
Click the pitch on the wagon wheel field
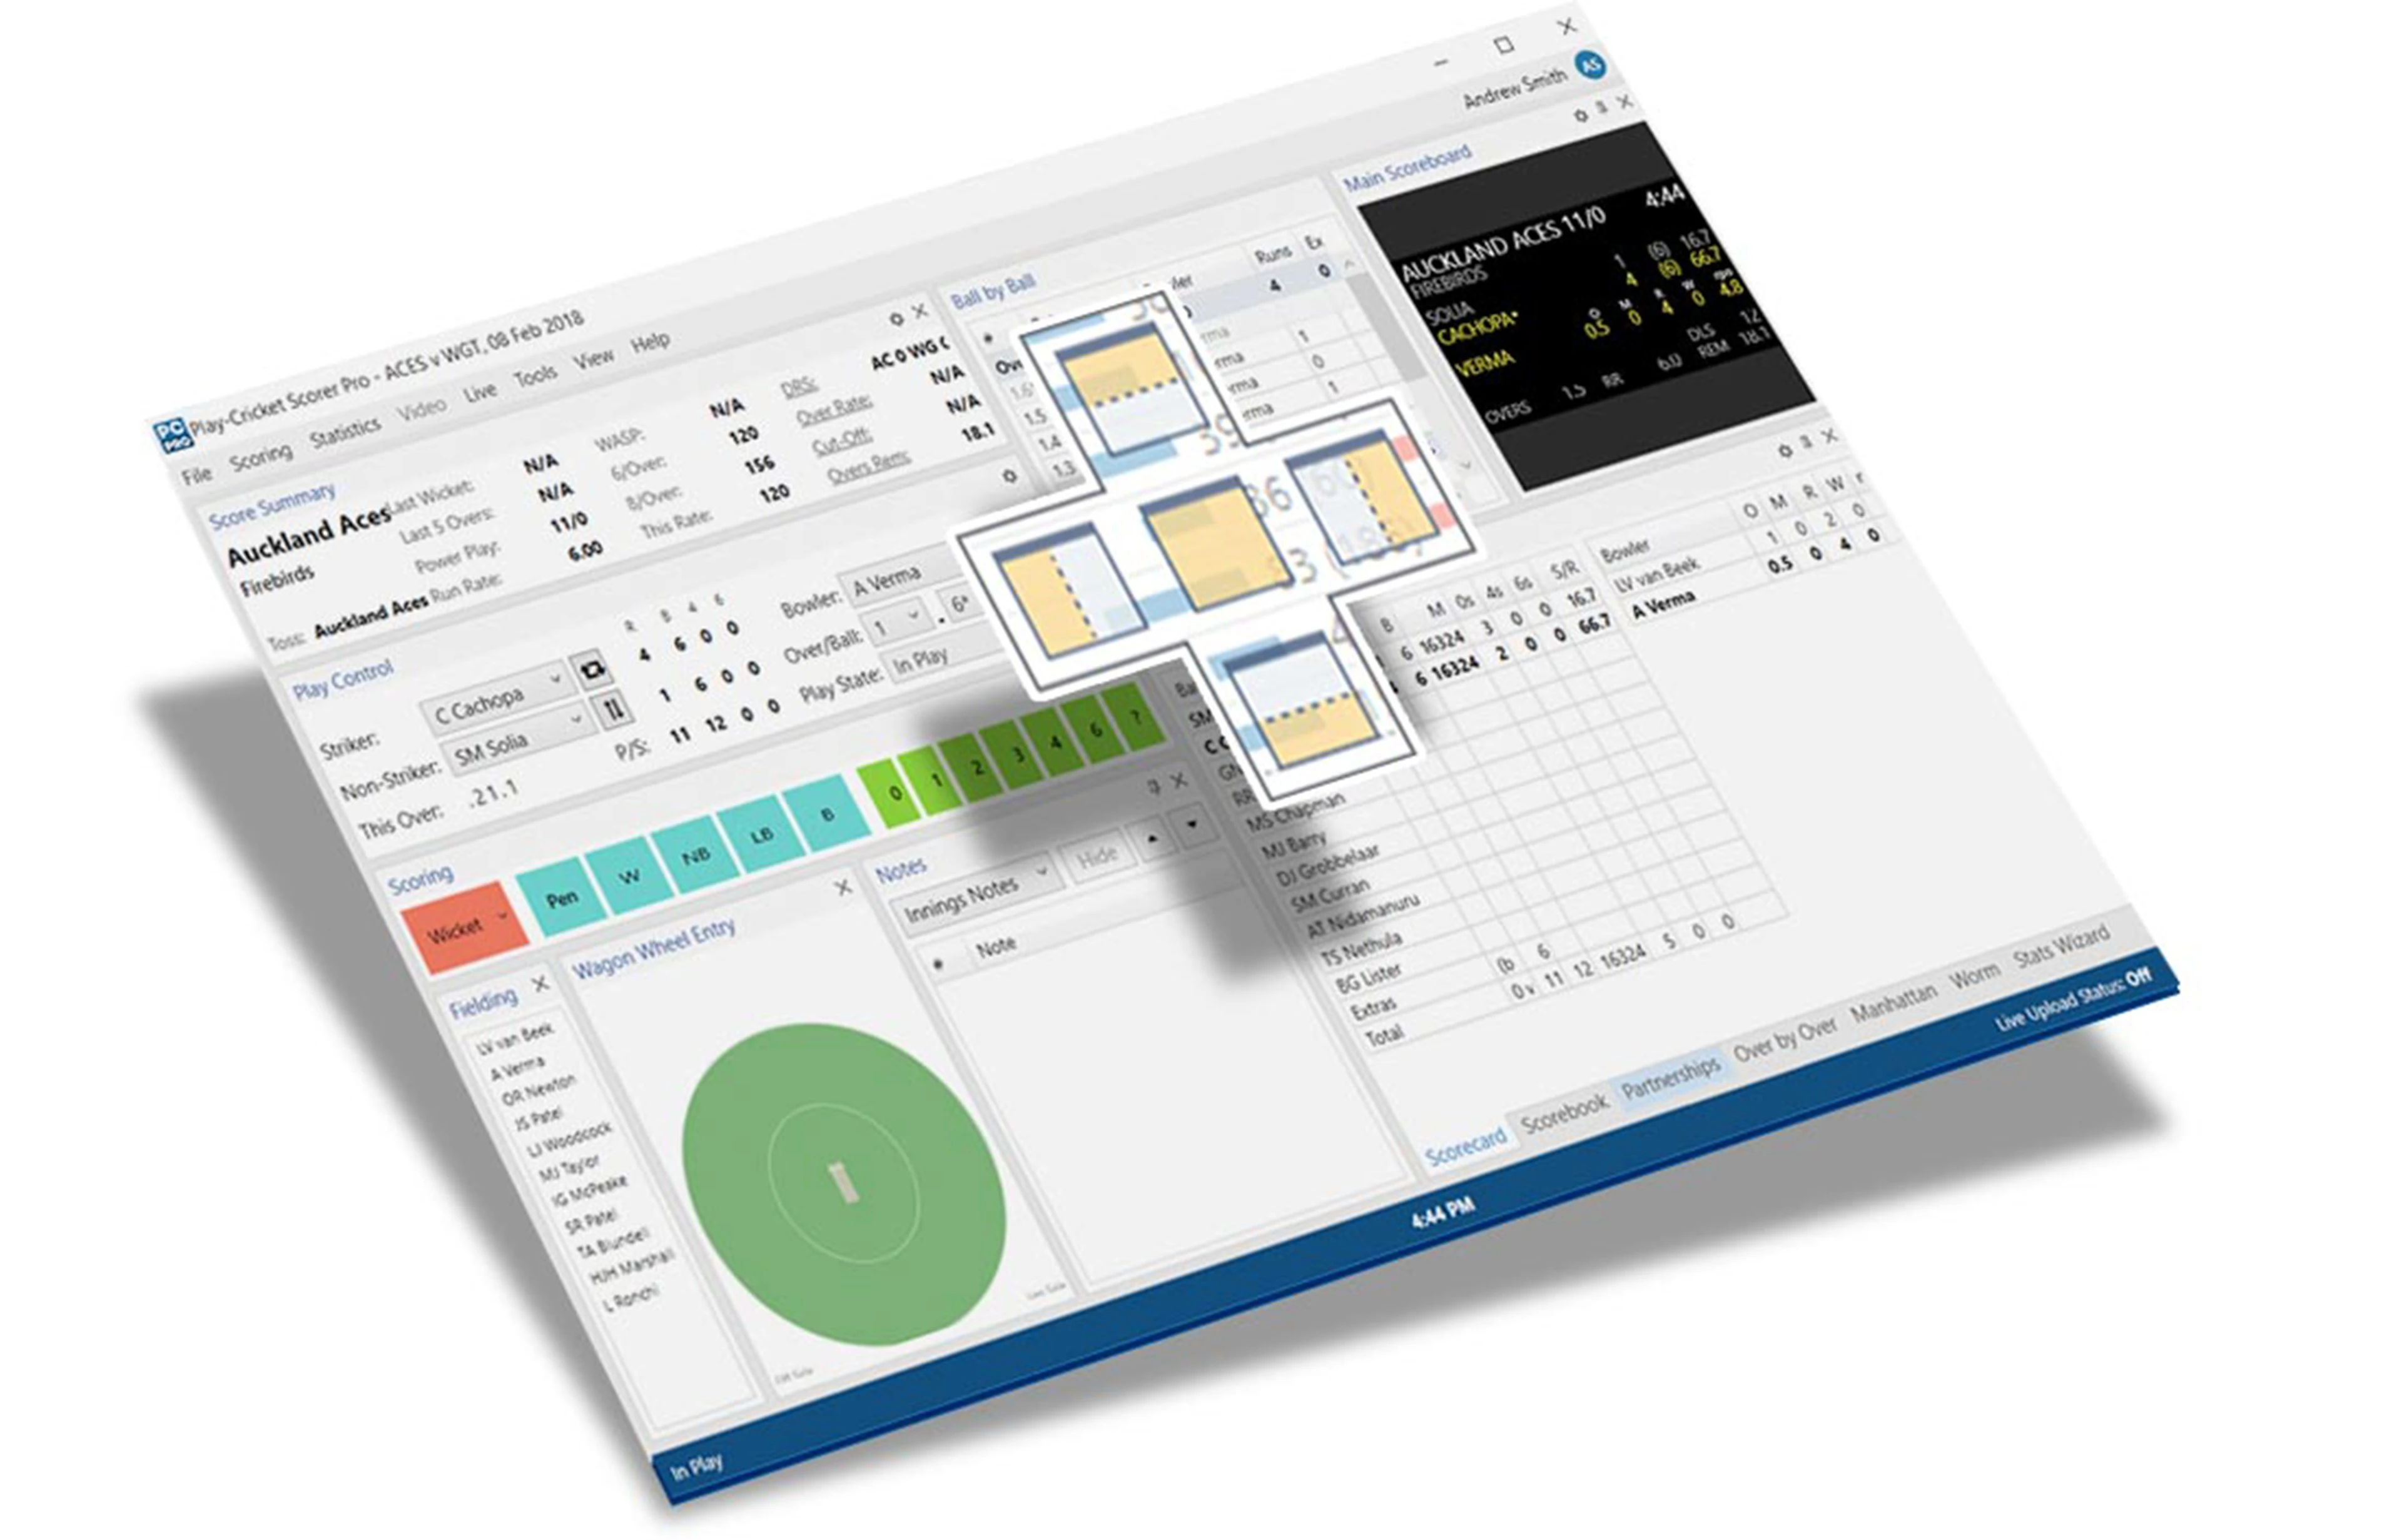[844, 1182]
